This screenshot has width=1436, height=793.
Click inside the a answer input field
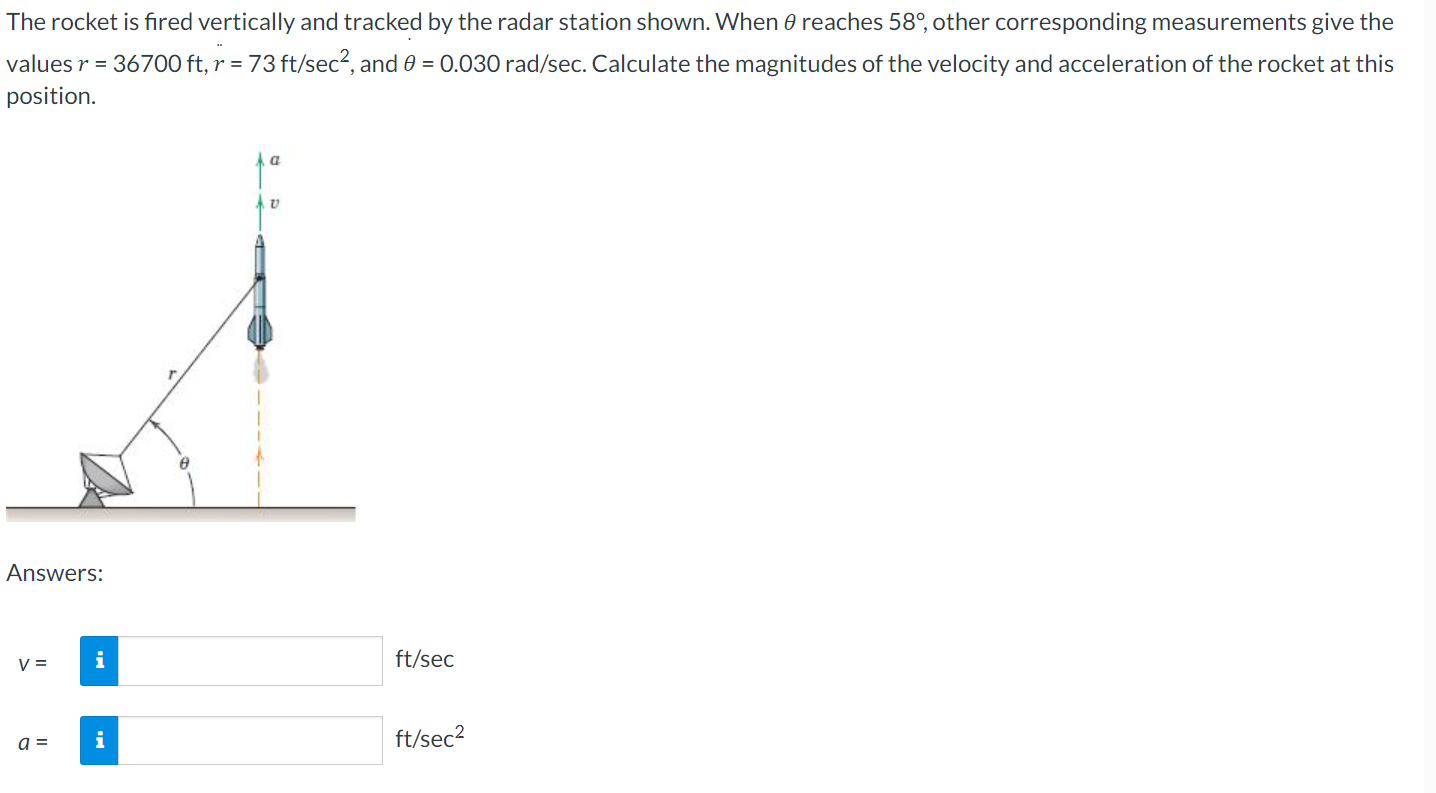[x=250, y=740]
